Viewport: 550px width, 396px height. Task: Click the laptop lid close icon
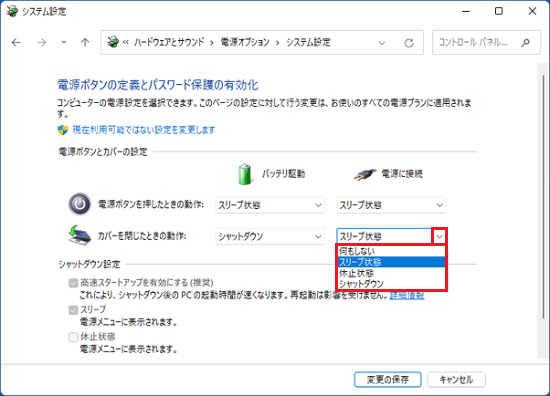click(x=80, y=235)
